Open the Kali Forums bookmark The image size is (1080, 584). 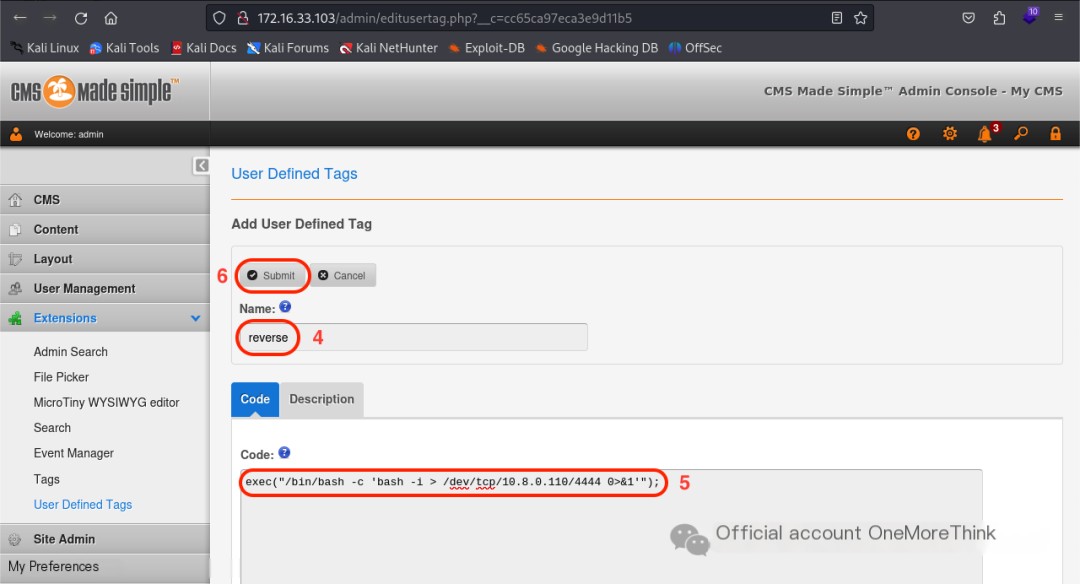(x=288, y=48)
